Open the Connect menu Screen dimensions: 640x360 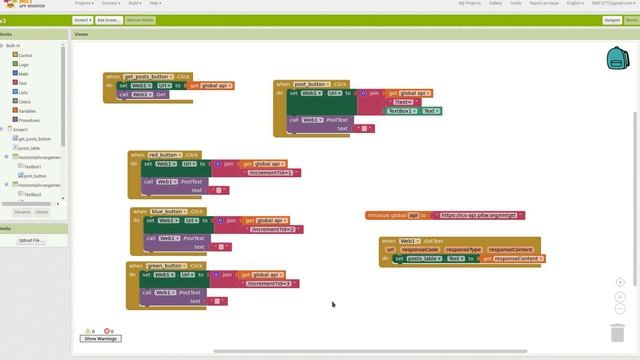tap(111, 3)
